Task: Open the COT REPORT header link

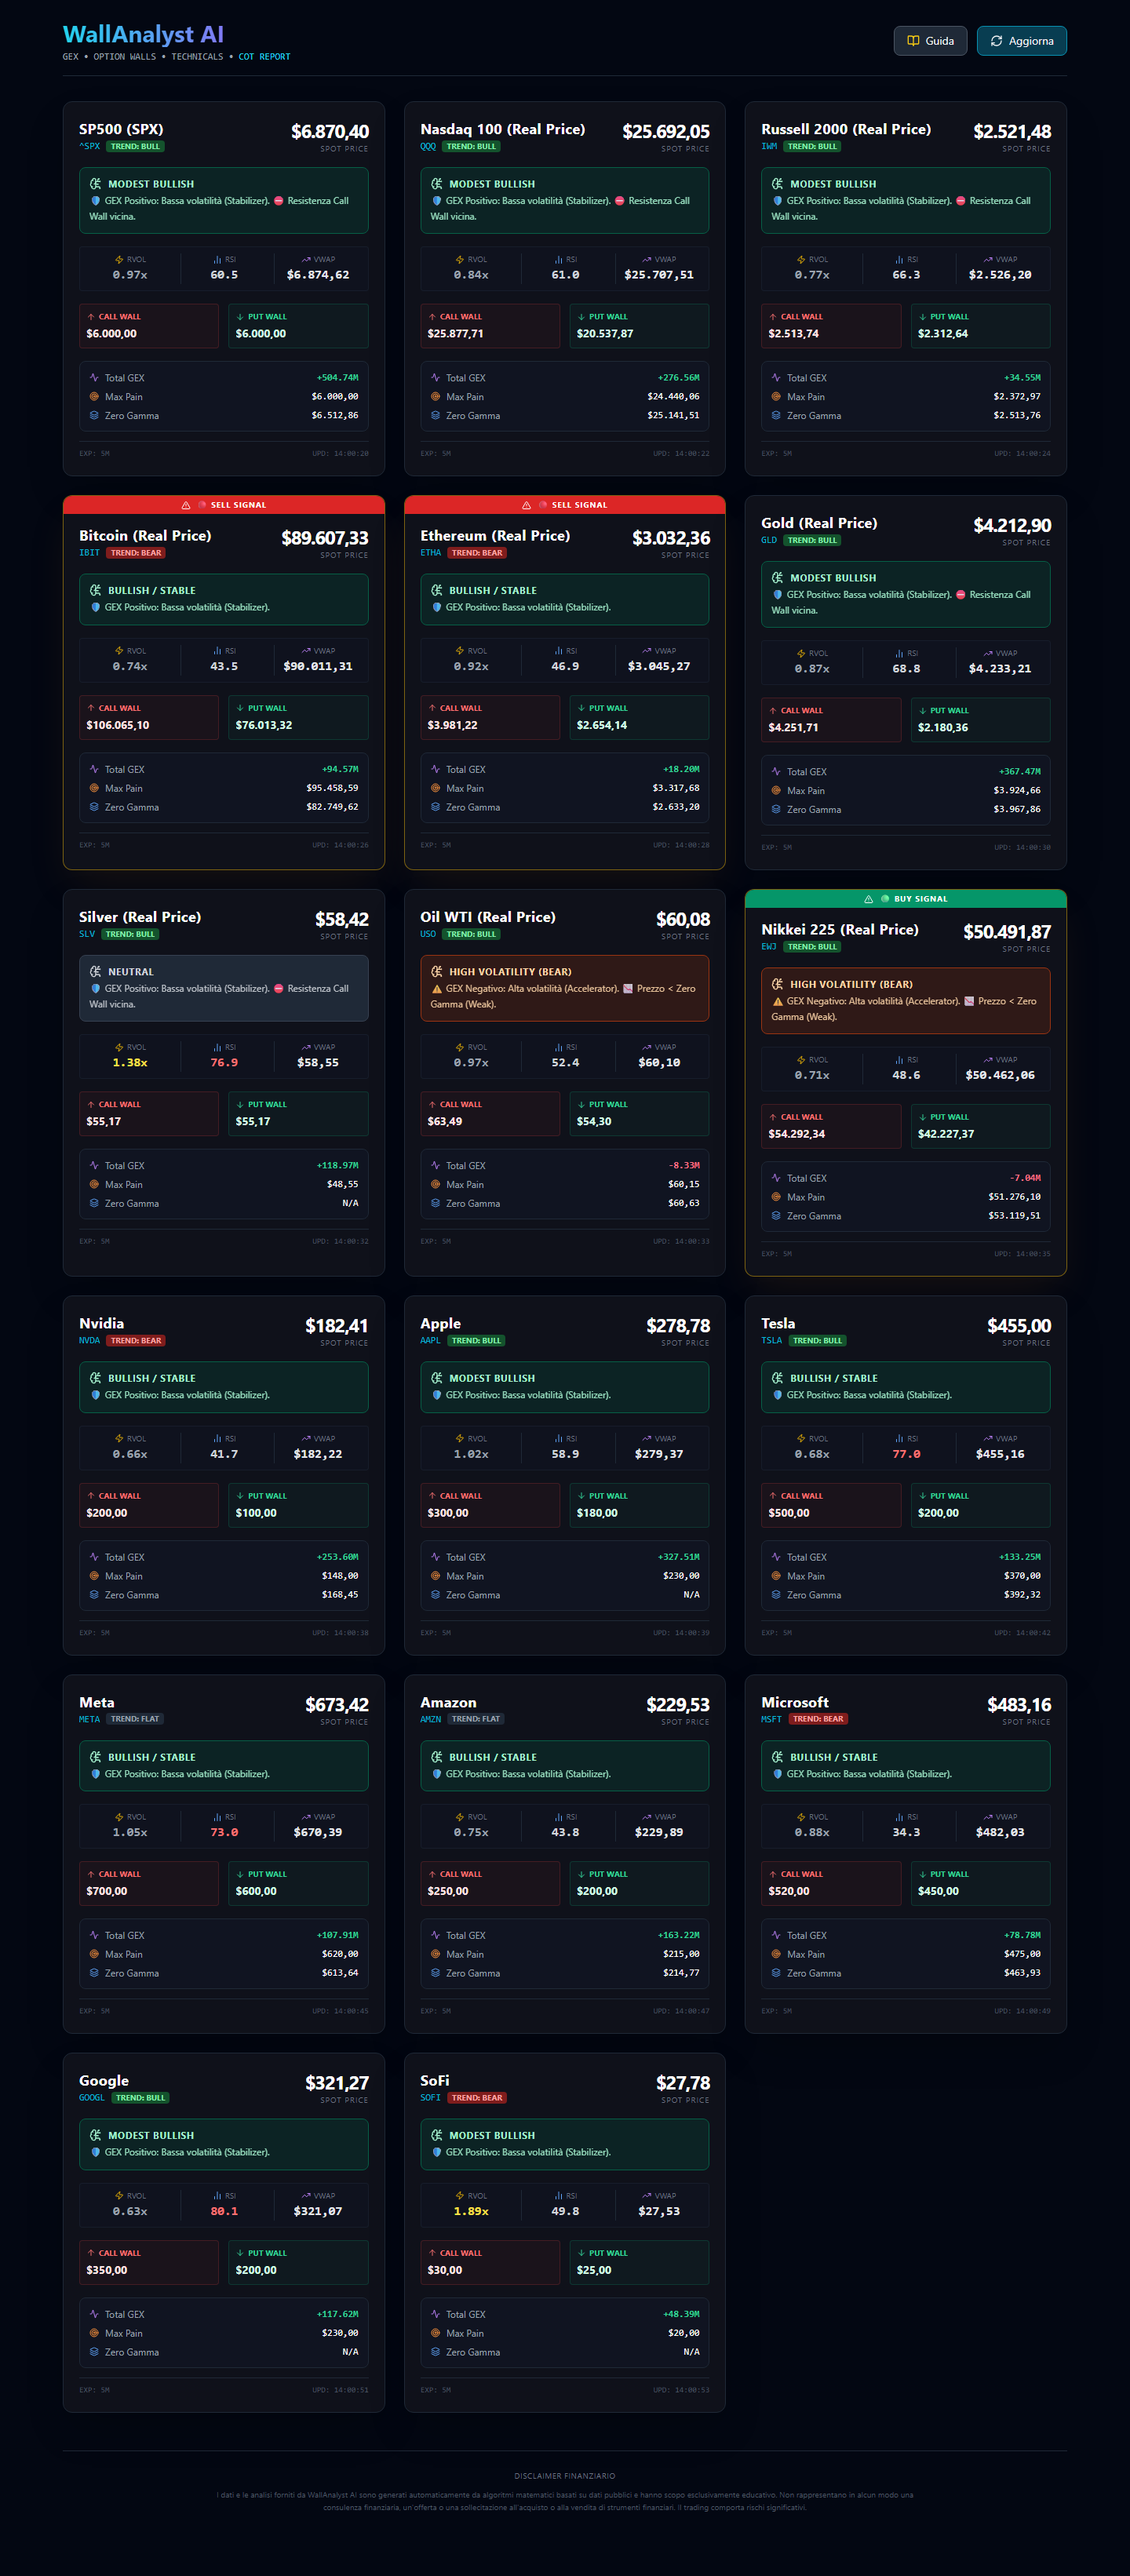Action: (x=264, y=57)
